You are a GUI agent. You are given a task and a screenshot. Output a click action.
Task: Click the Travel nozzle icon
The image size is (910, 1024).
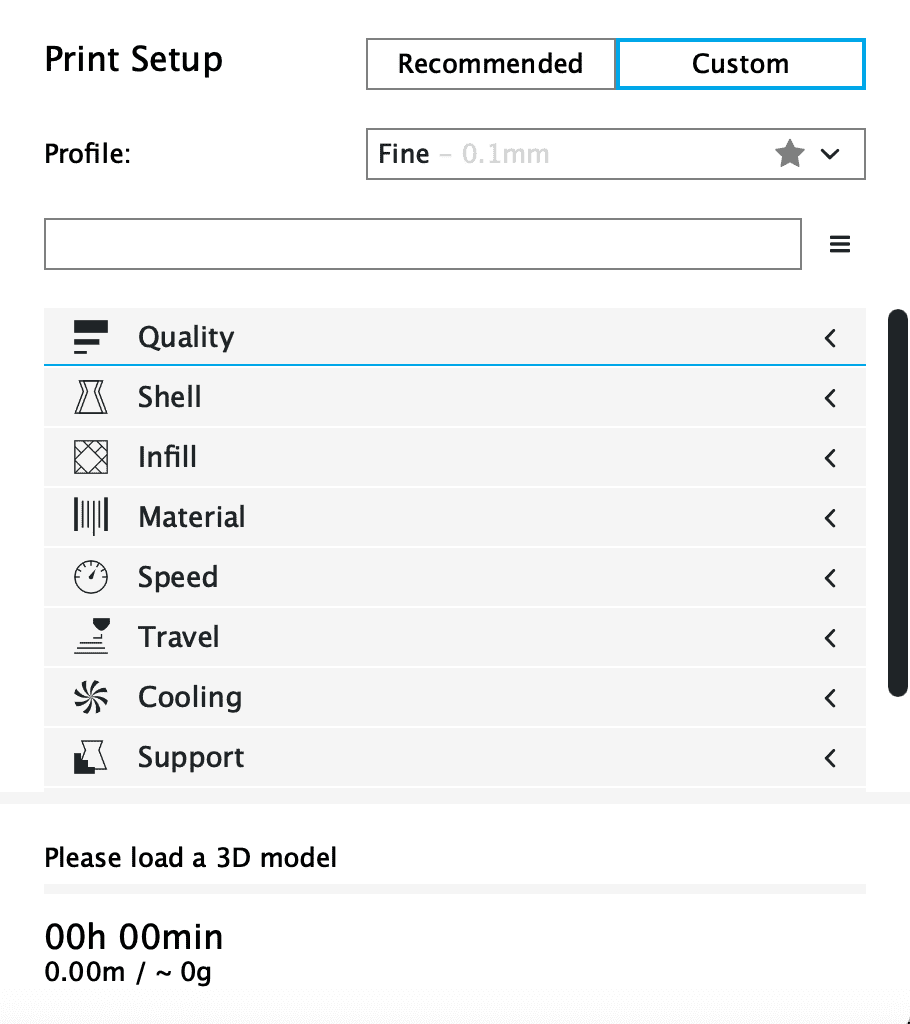coord(91,637)
